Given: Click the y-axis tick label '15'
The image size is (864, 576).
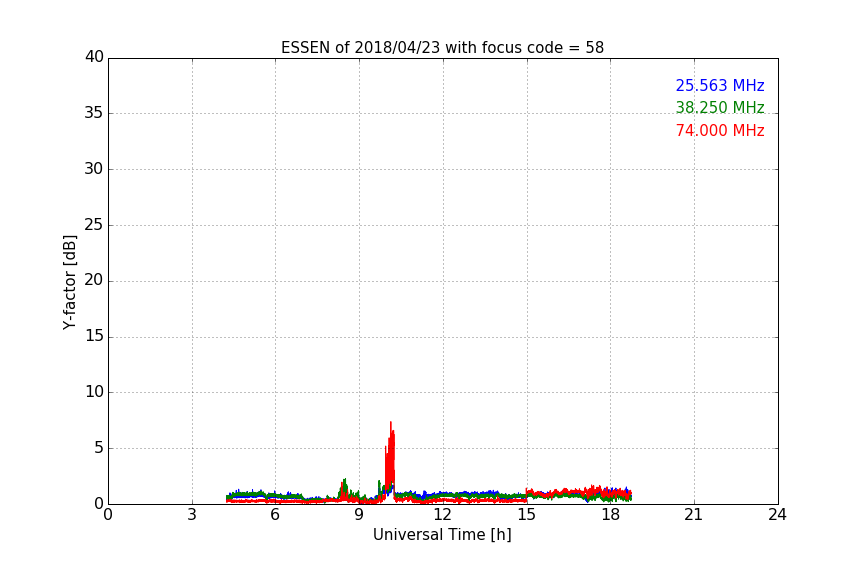Looking at the screenshot, I should click(94, 336).
